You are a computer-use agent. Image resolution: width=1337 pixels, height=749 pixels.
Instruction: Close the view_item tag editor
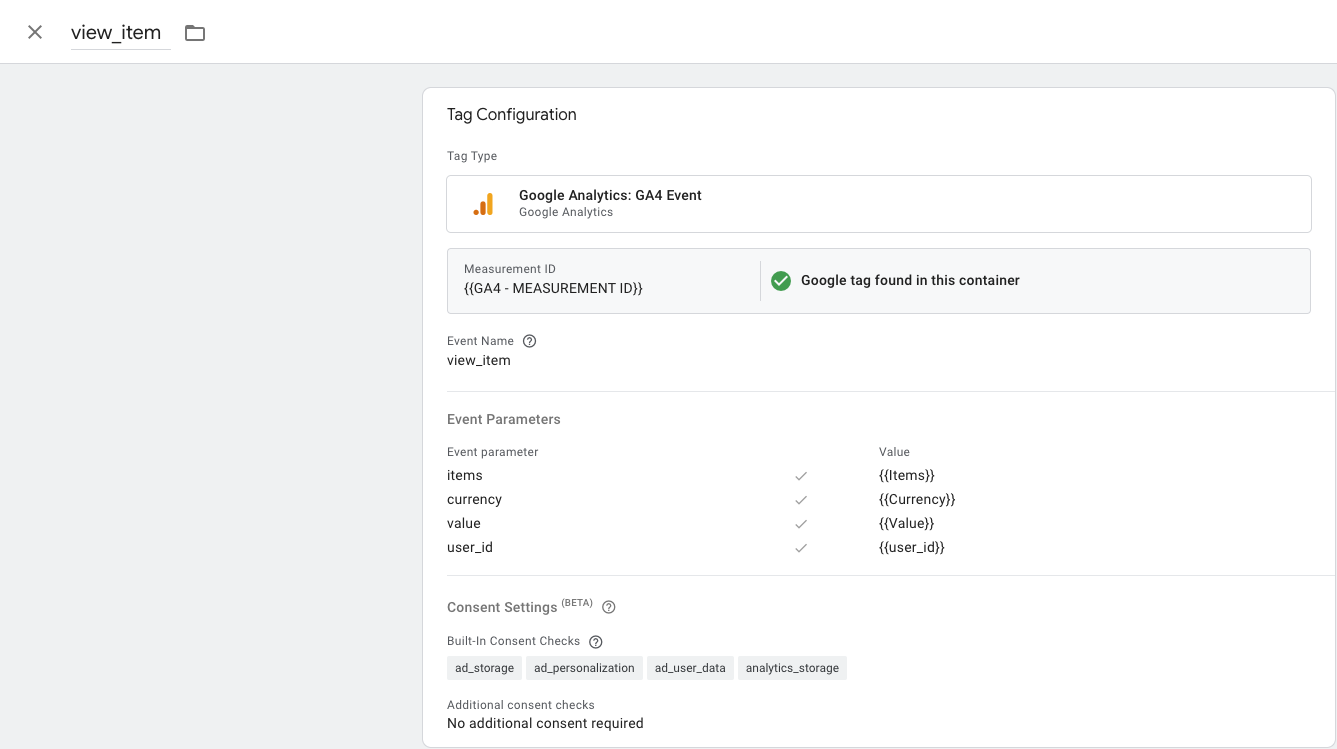tap(35, 32)
